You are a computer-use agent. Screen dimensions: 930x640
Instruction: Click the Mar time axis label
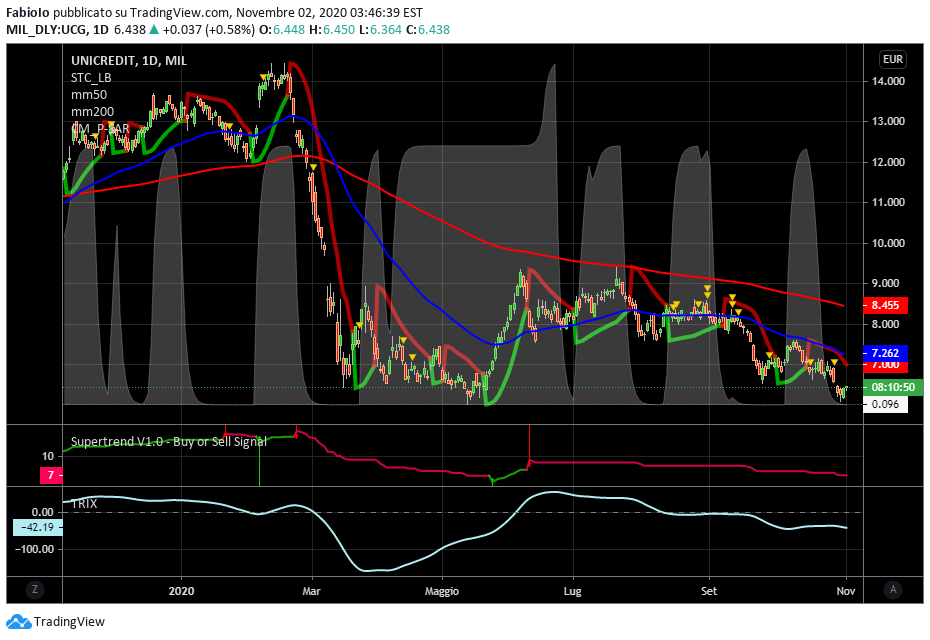[311, 591]
